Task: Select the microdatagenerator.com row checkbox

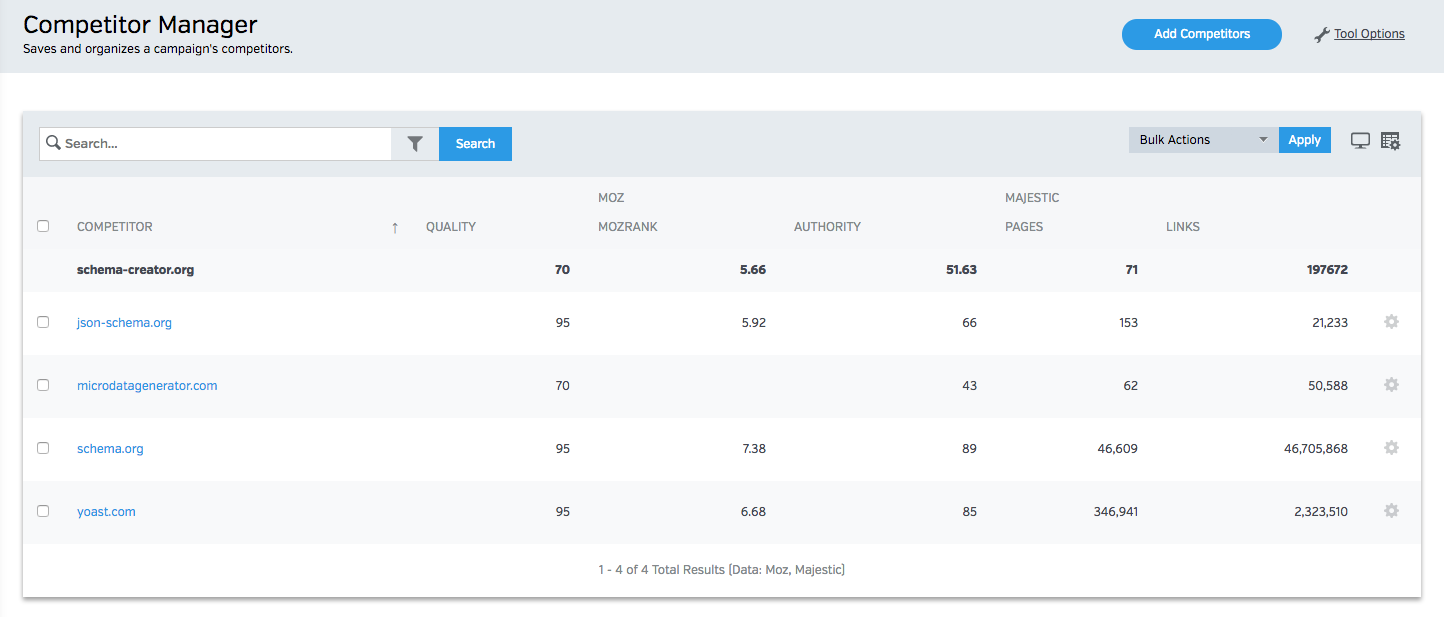Action: [x=43, y=385]
